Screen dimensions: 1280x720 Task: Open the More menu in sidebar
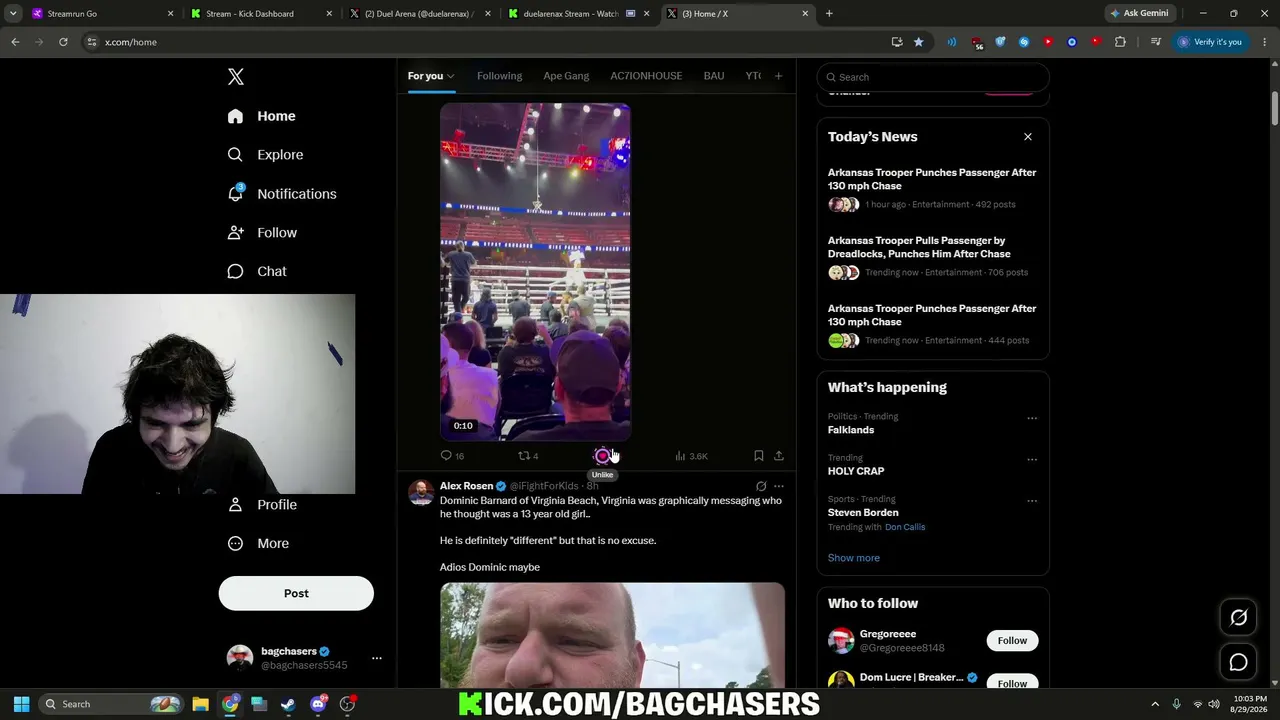tap(258, 544)
